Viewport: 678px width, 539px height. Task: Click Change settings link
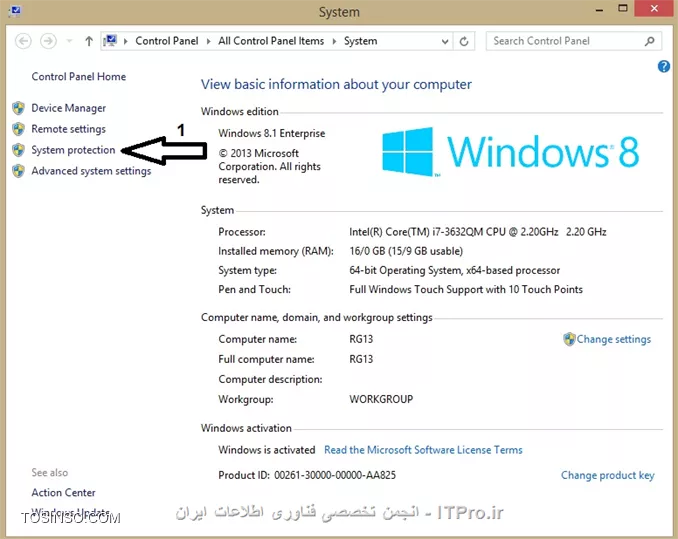[613, 339]
